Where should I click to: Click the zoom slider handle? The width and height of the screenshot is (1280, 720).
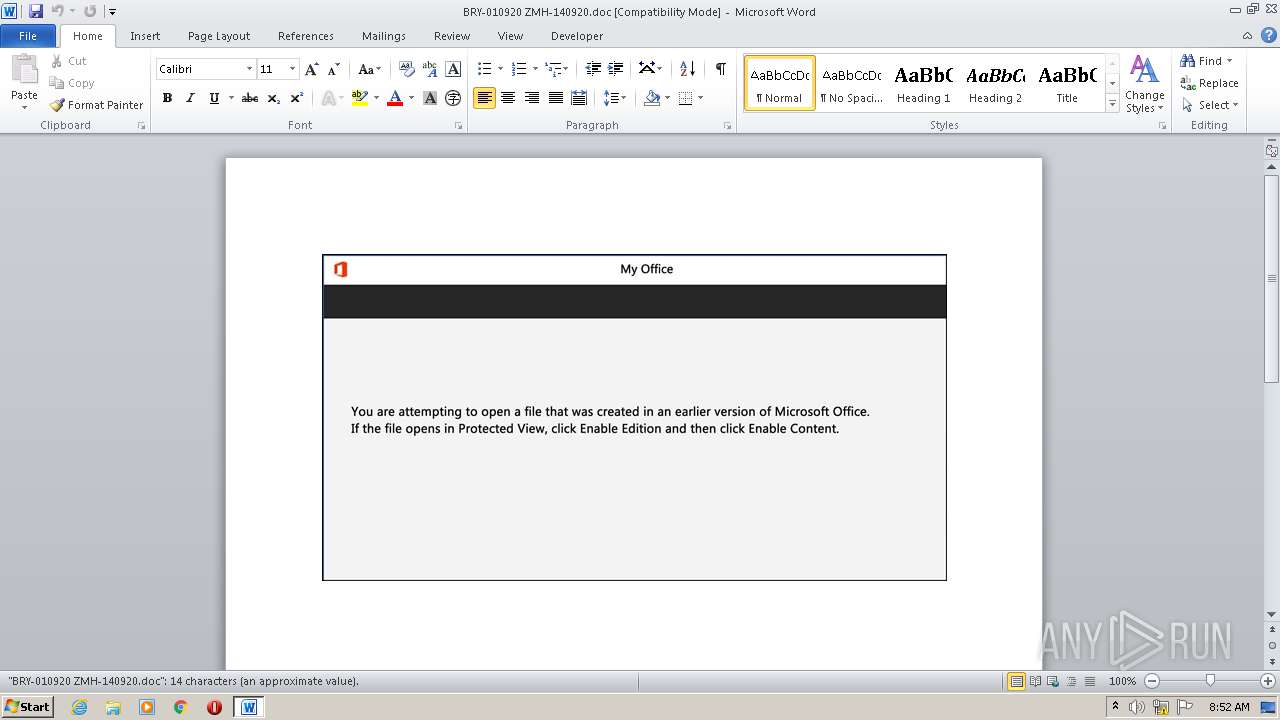tap(1210, 681)
